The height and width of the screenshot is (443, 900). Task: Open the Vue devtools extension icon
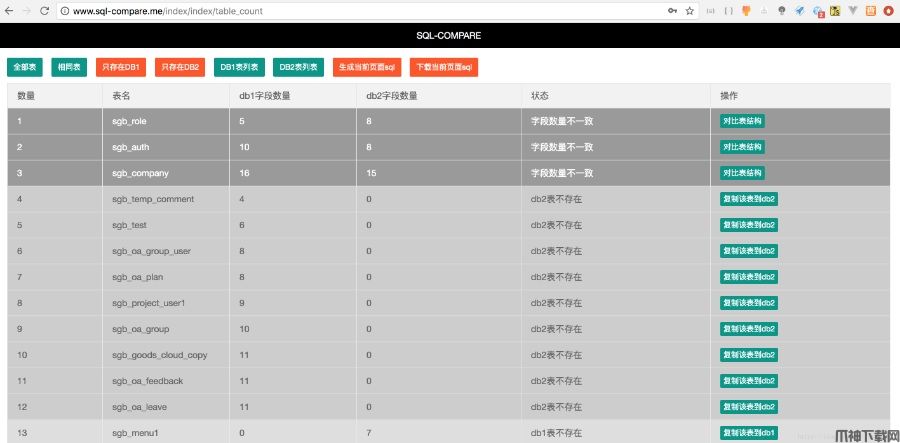pos(852,10)
